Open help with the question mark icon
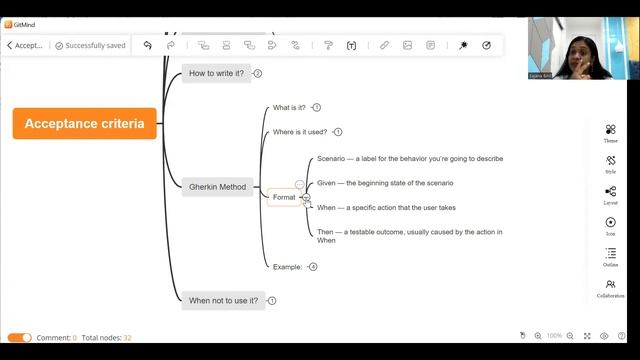Image resolution: width=640 pixels, height=360 pixels. (x=621, y=336)
